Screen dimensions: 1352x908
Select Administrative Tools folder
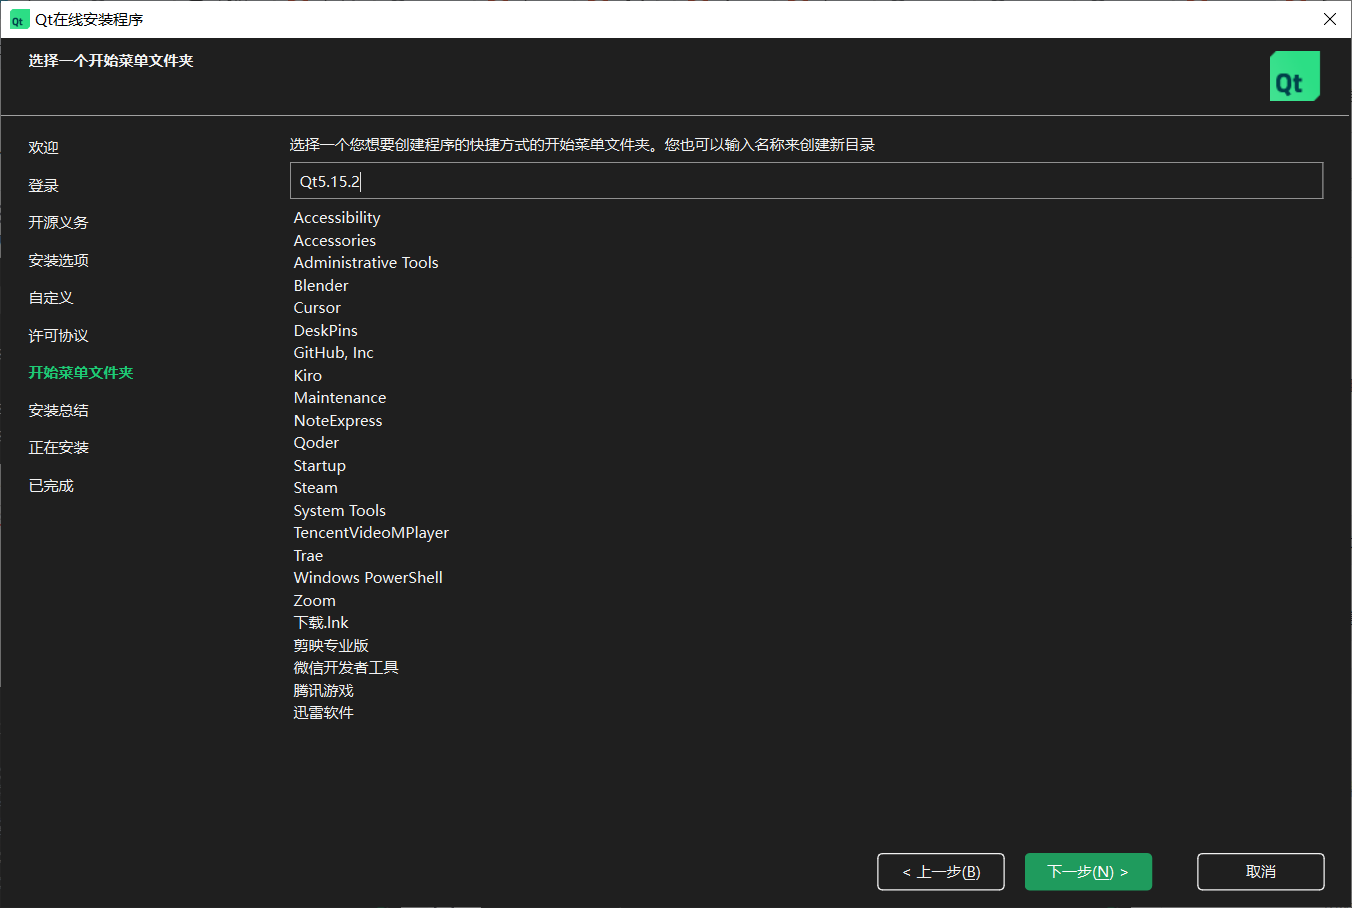tap(366, 263)
